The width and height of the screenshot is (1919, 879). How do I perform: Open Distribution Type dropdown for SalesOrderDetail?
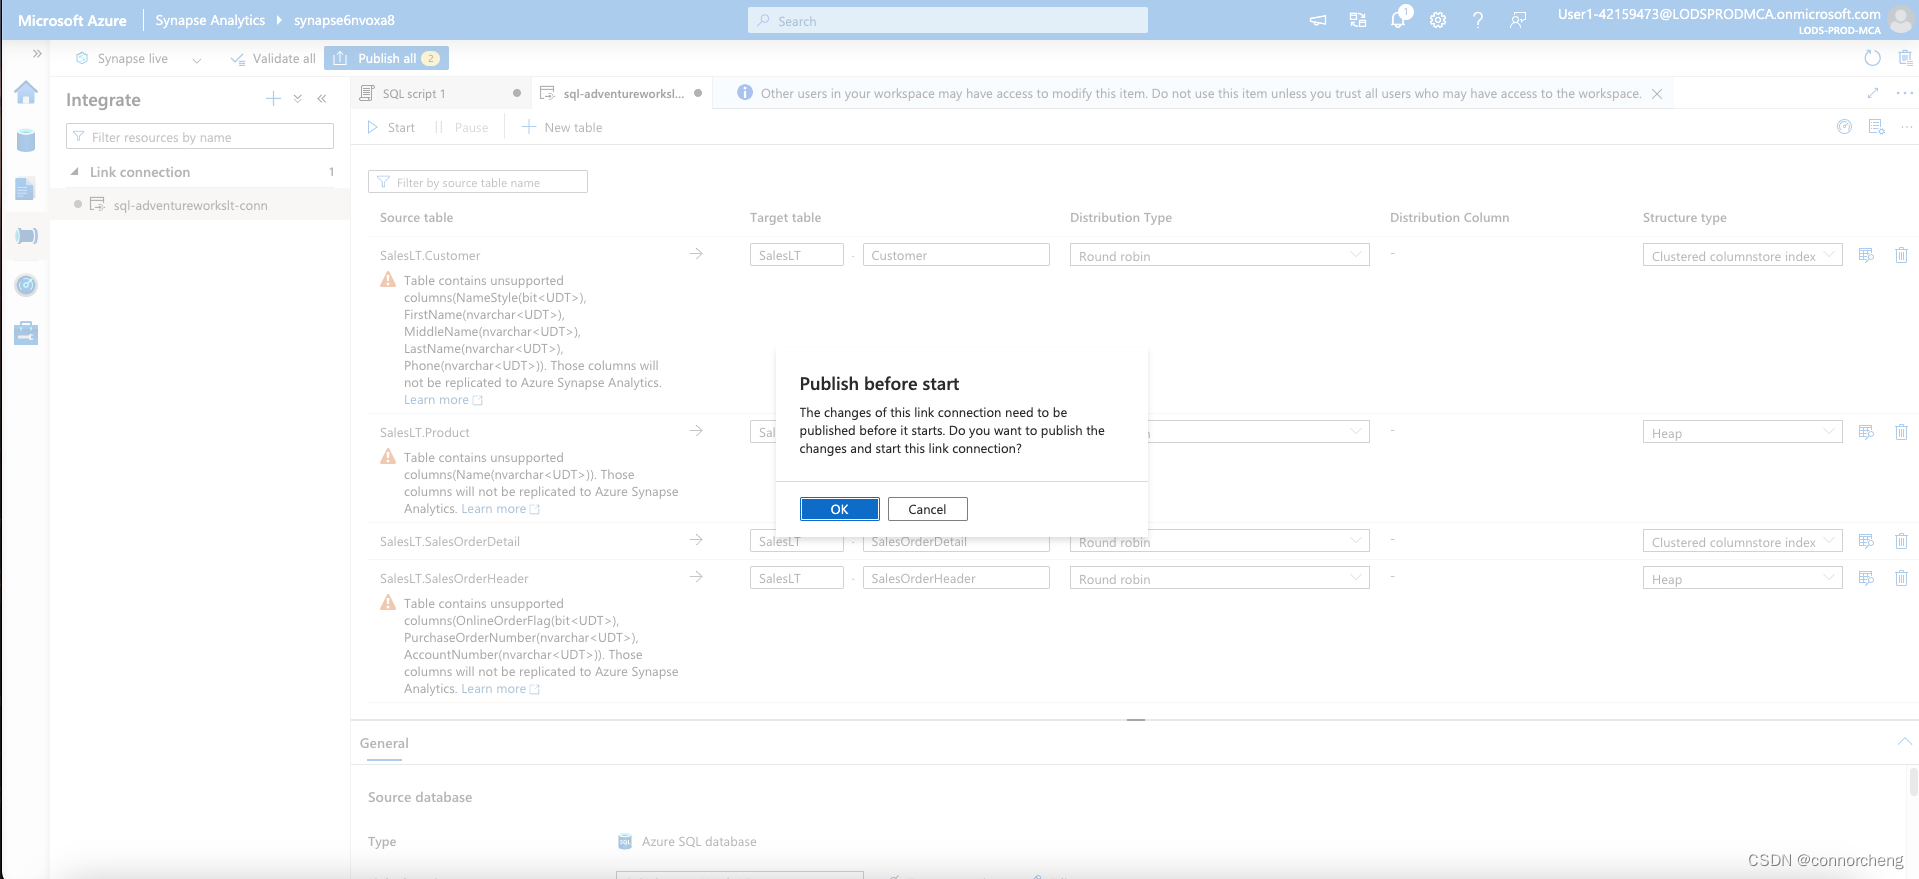(1219, 541)
